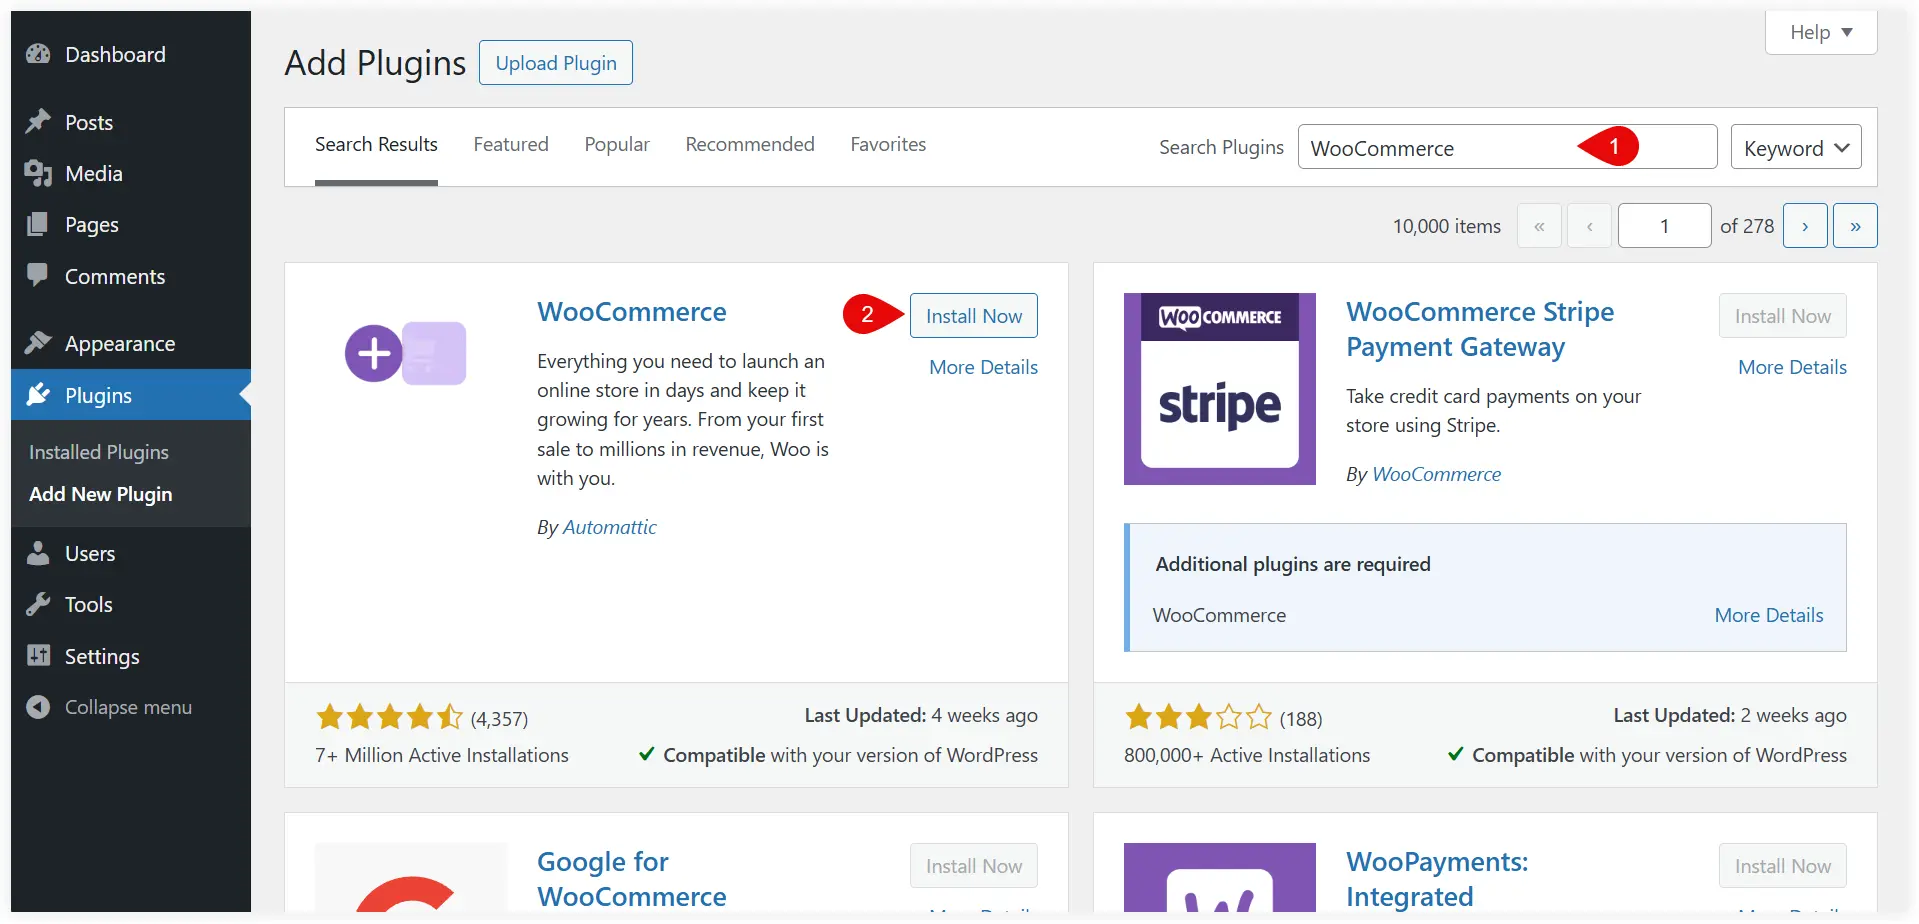Click the Users person icon
This screenshot has width=1919, height=924.
pos(38,553)
